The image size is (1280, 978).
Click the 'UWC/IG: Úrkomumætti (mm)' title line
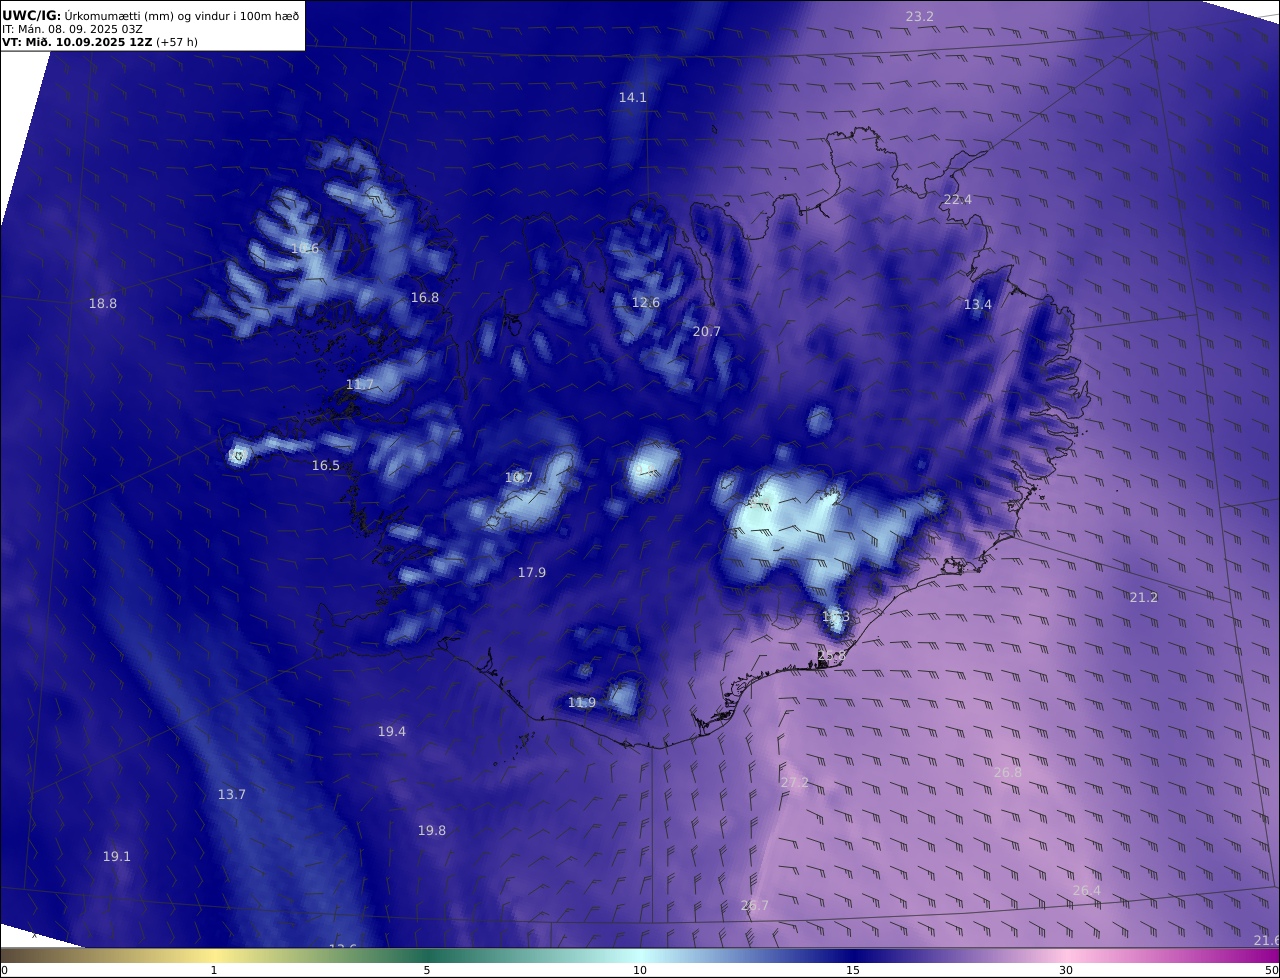coord(150,15)
